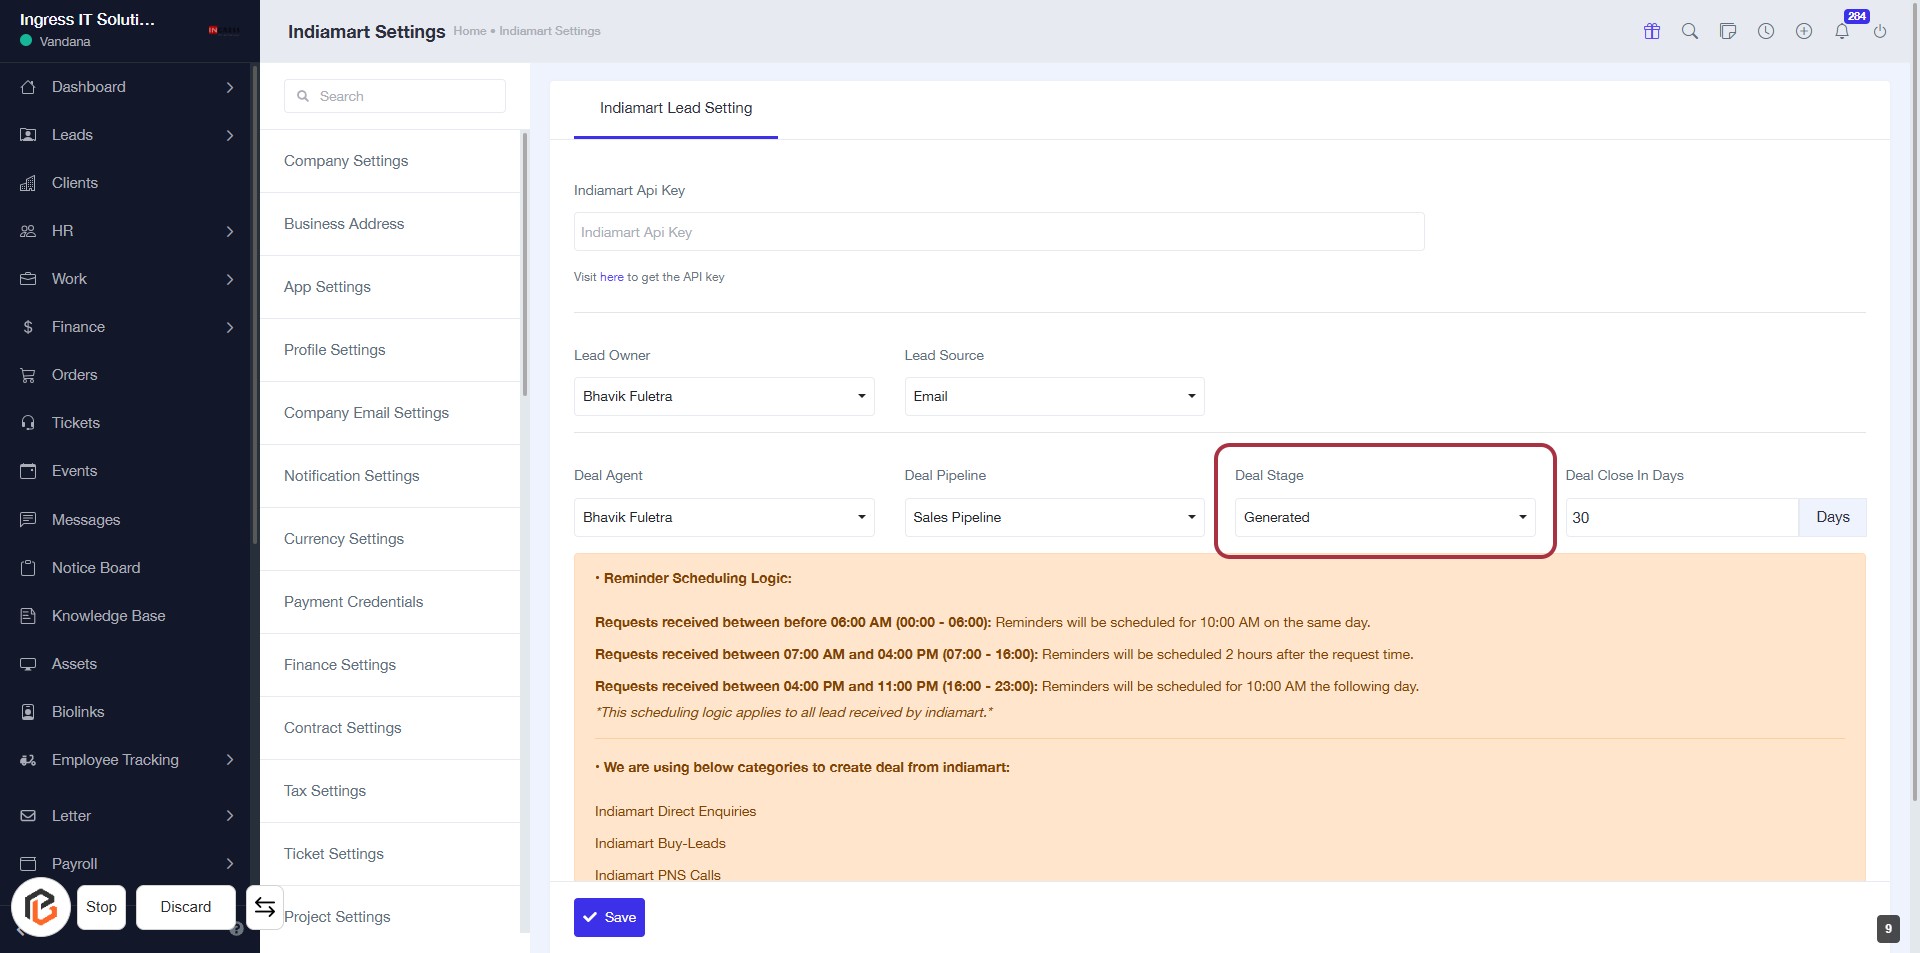1920x953 pixels.
Task: Open the Lead Source dropdown
Action: [1053, 397]
